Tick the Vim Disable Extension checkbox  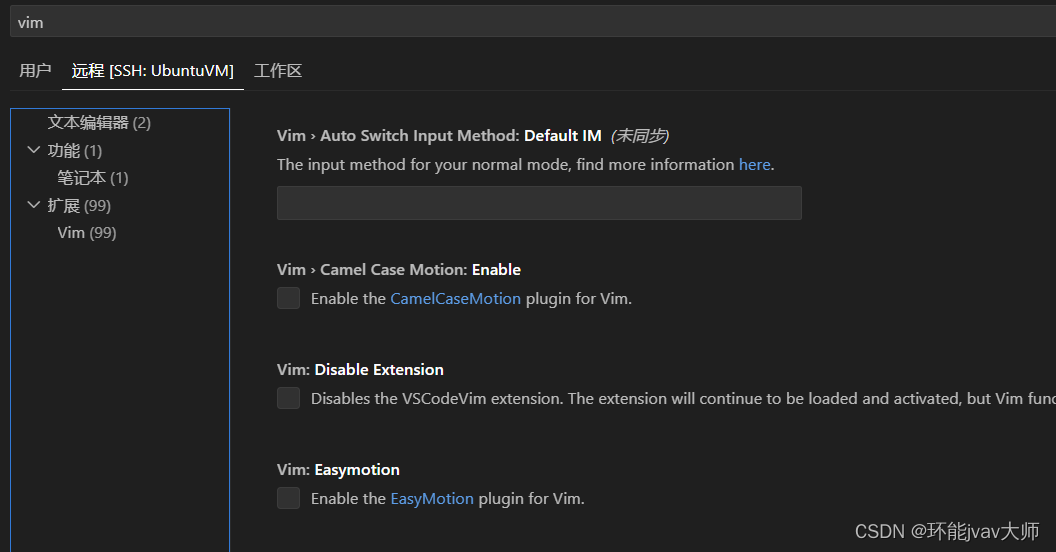(x=288, y=398)
